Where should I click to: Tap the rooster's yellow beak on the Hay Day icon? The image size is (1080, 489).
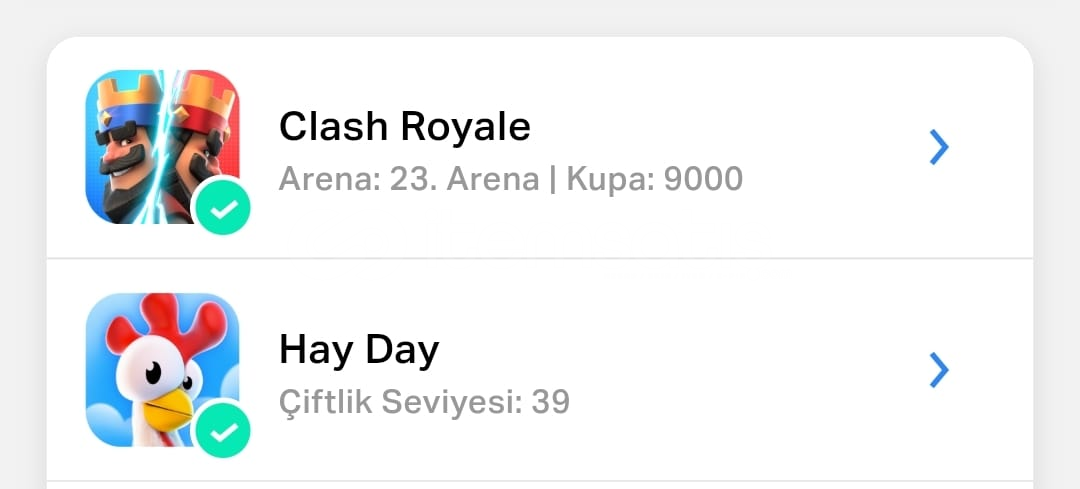click(167, 409)
